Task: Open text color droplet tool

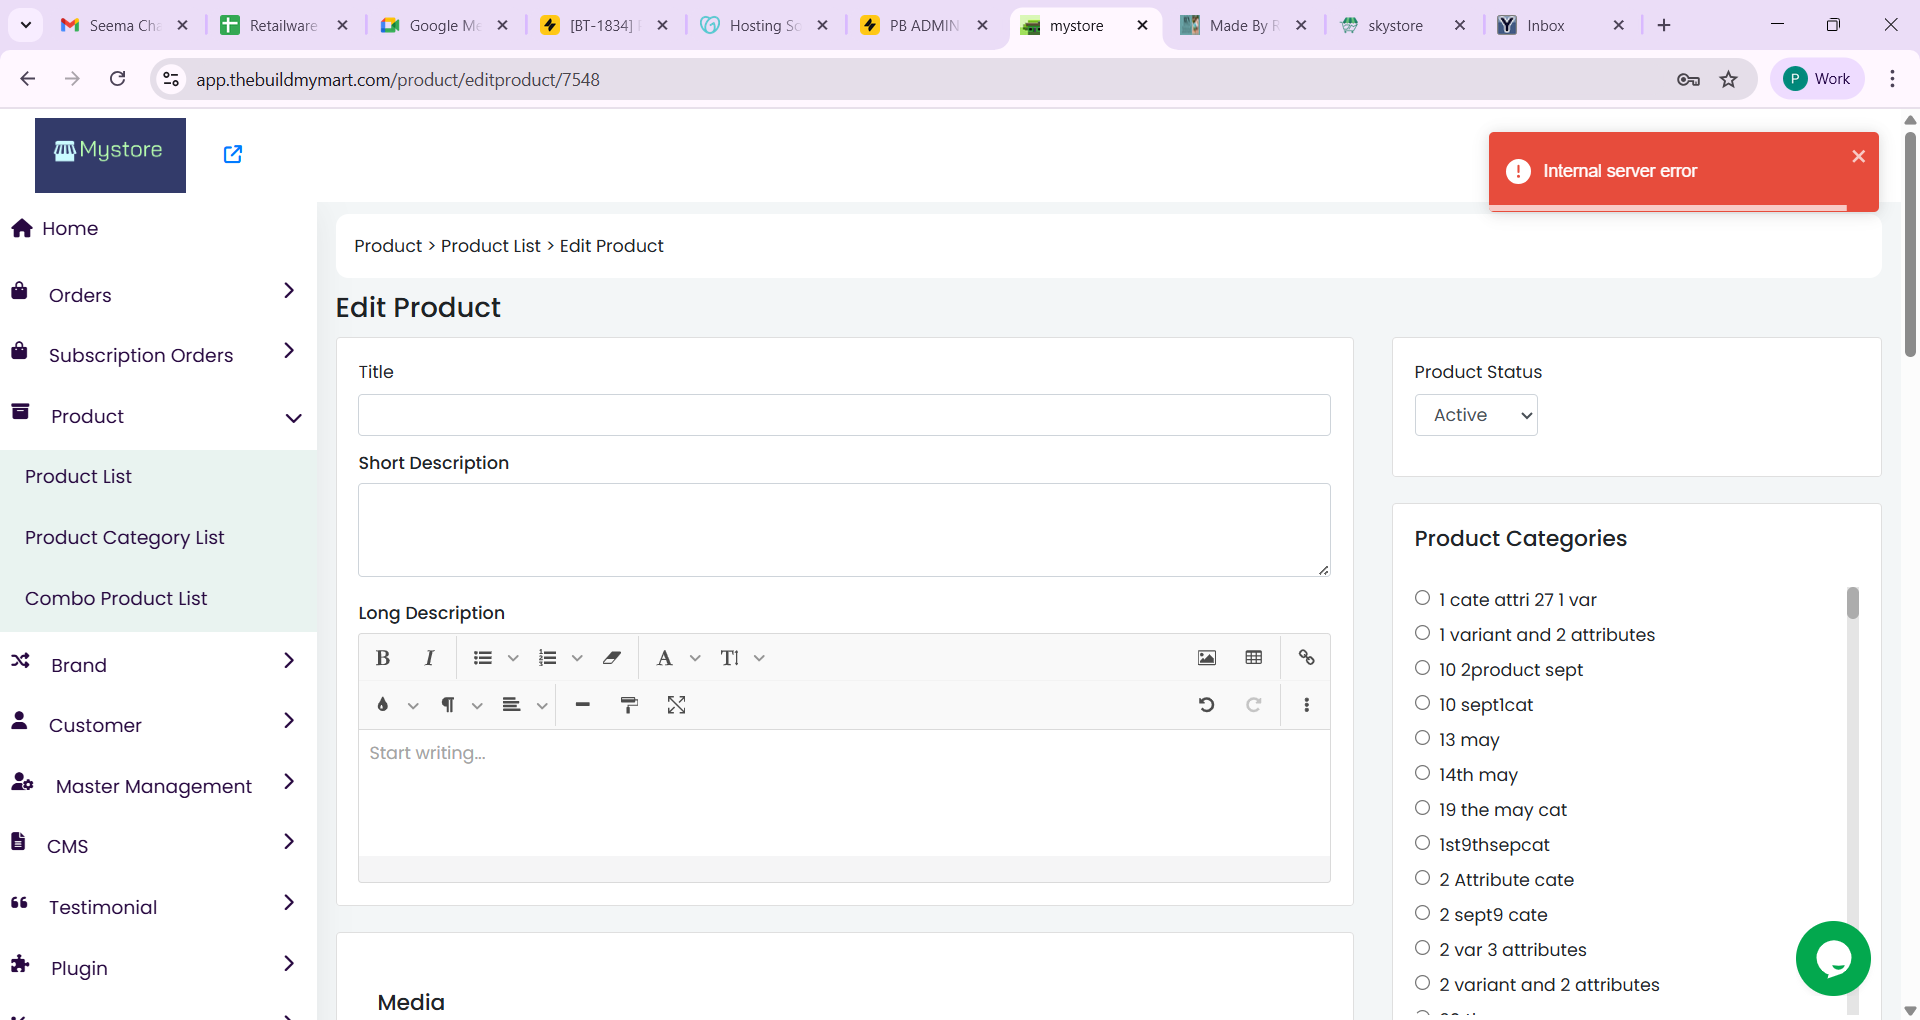Action: click(x=382, y=705)
